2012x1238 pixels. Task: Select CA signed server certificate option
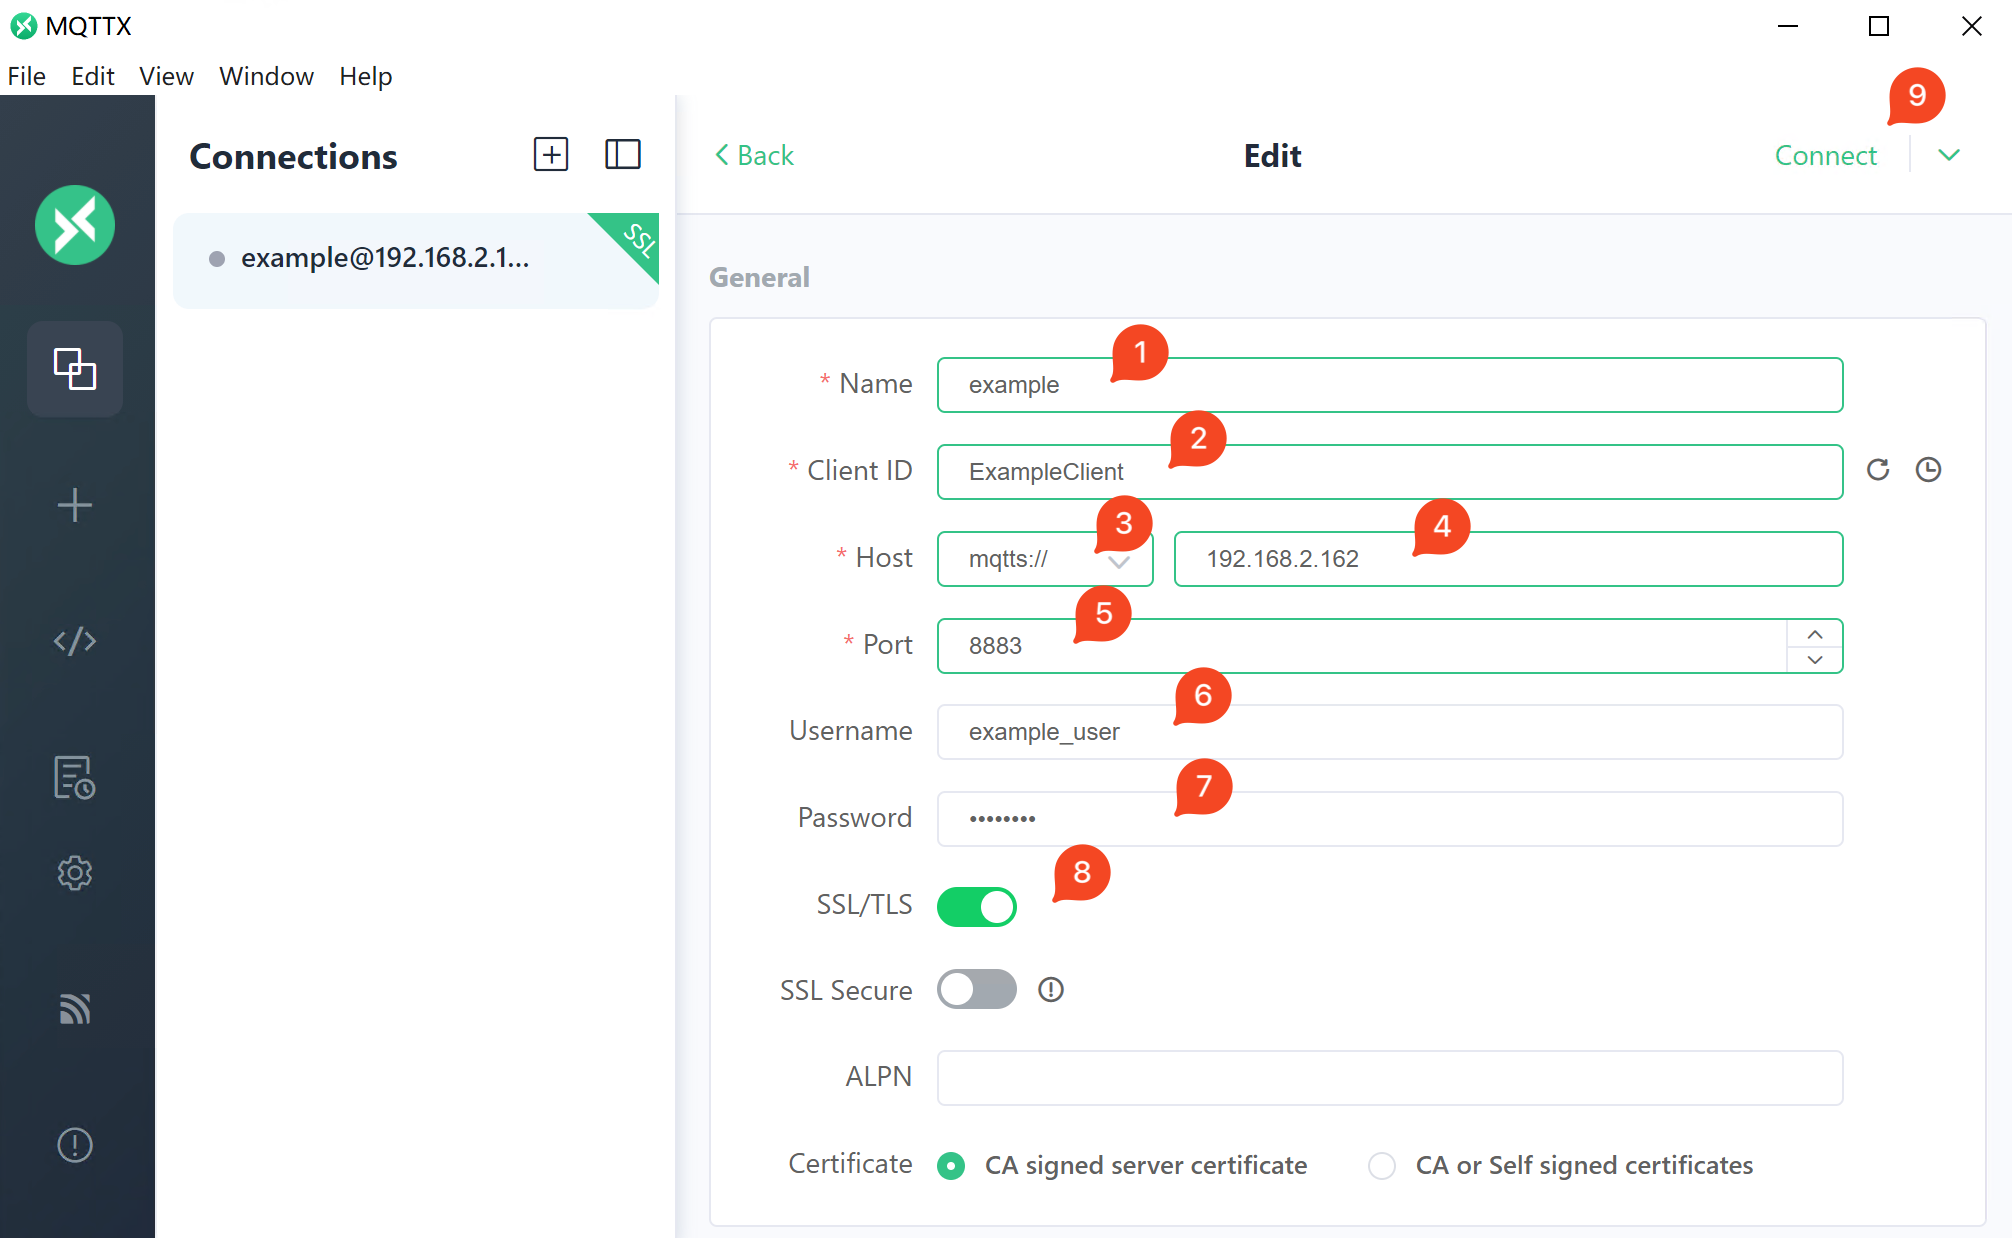tap(1122, 1165)
